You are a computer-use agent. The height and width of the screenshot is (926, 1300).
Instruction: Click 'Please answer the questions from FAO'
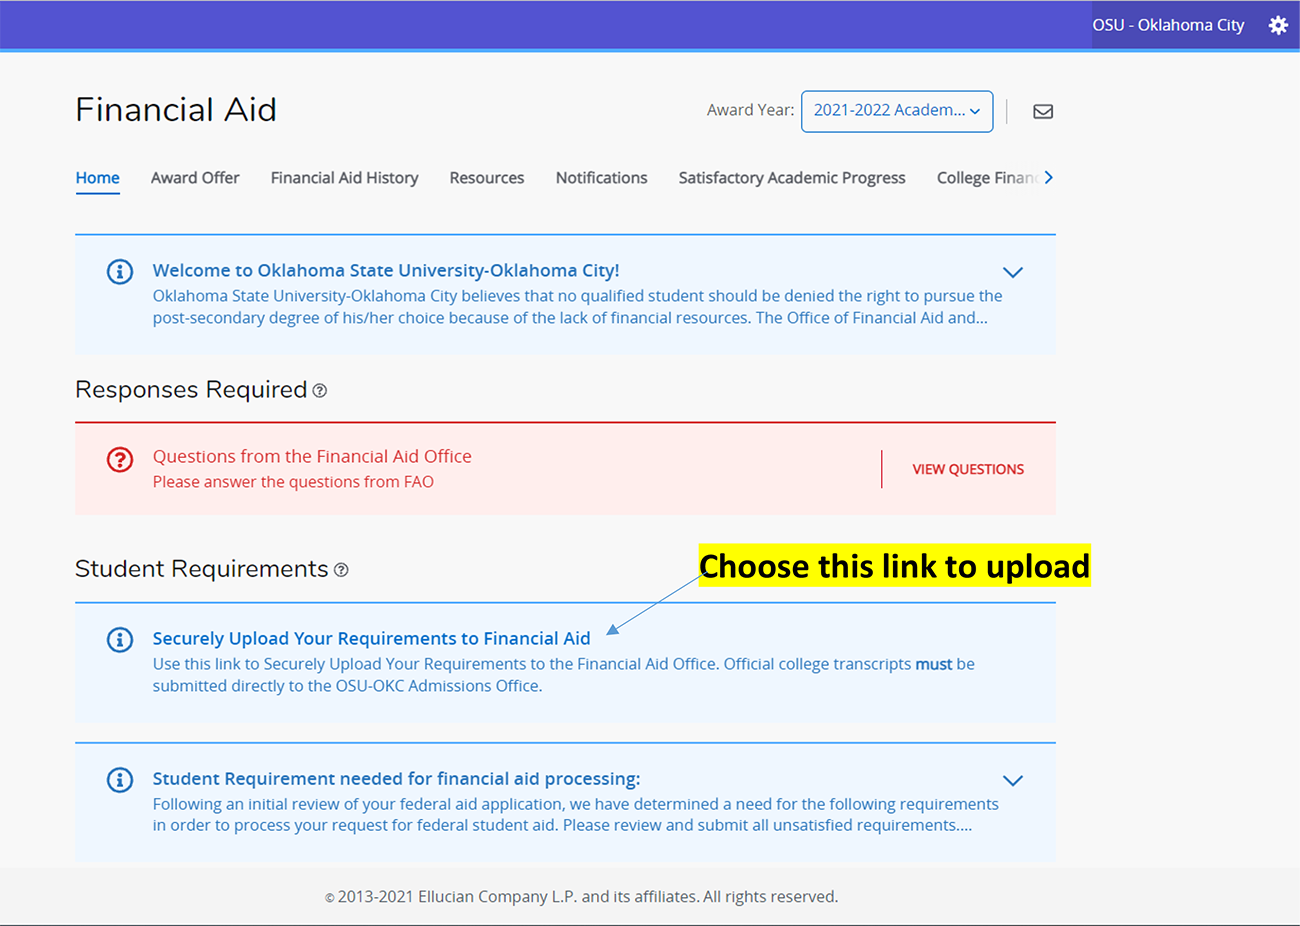pyautogui.click(x=293, y=482)
